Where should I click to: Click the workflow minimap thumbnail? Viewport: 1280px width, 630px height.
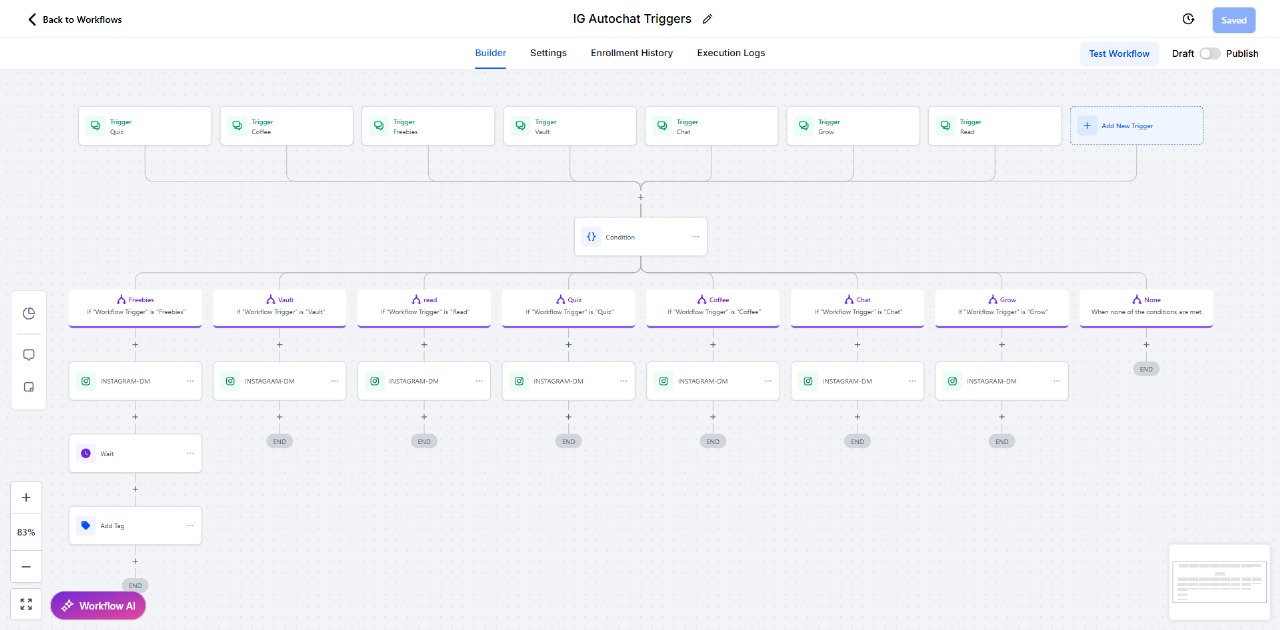point(1219,580)
